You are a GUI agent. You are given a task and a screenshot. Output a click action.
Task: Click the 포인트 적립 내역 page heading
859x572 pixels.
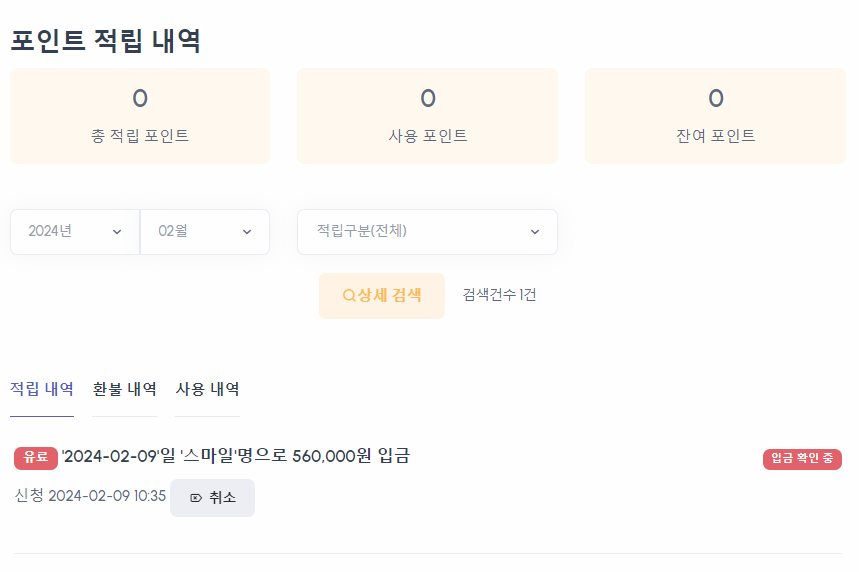pyautogui.click(x=106, y=41)
